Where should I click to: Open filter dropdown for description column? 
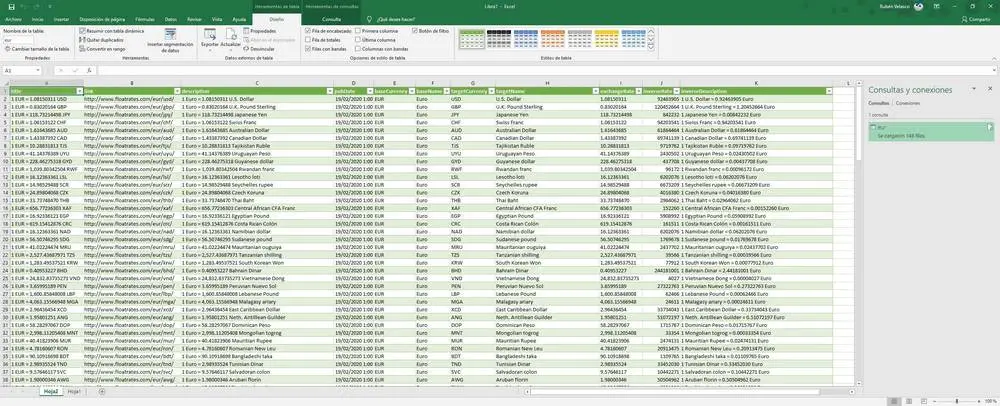329,92
